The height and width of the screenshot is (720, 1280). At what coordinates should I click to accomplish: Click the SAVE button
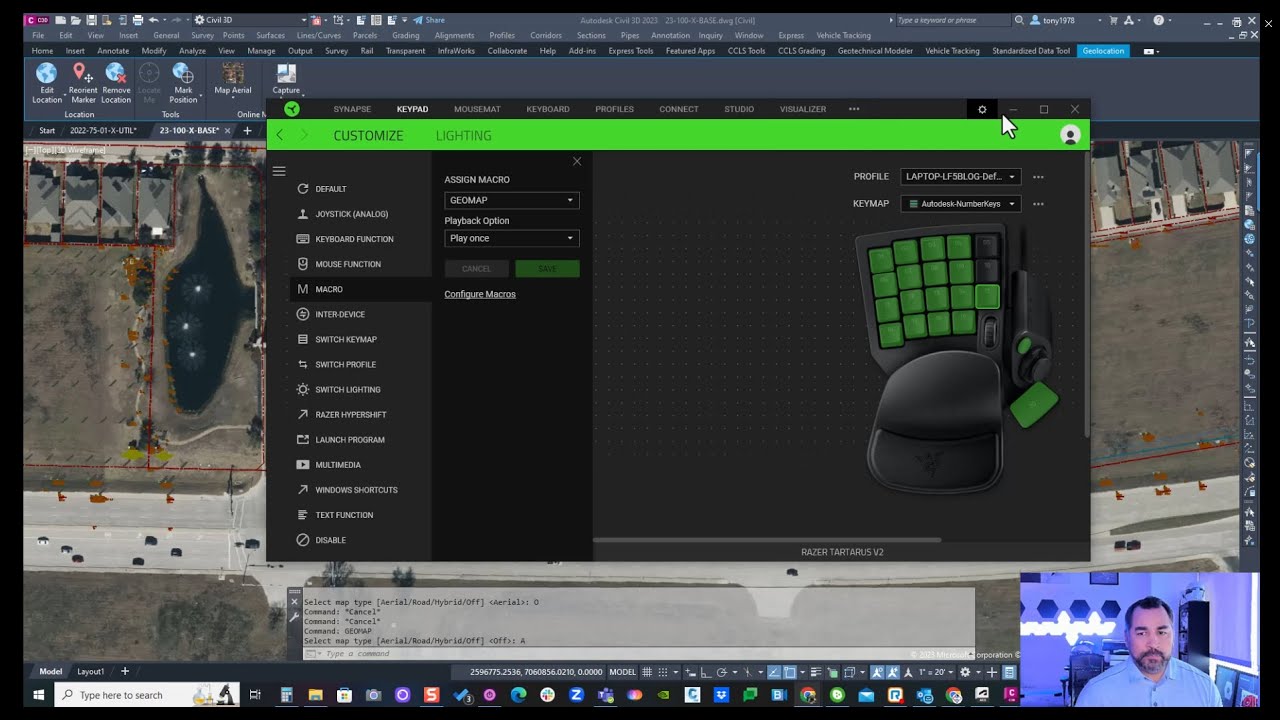tap(547, 269)
